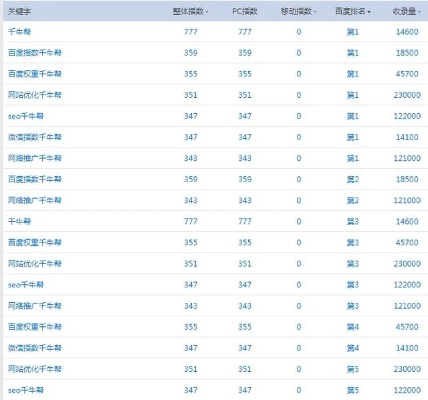Select 整体指数 777 in the 第1 row
Screen dimensions: 428x400
coord(191,32)
